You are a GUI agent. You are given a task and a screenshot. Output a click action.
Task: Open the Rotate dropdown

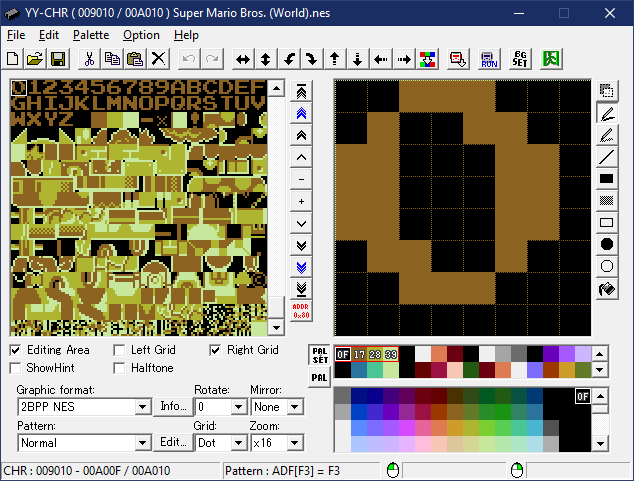tap(239, 407)
